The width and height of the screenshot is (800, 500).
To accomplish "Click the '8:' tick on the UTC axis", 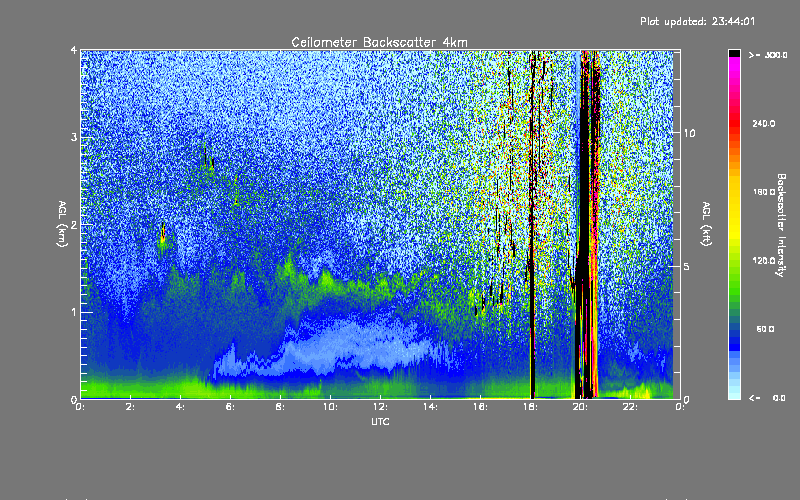I will [280, 407].
